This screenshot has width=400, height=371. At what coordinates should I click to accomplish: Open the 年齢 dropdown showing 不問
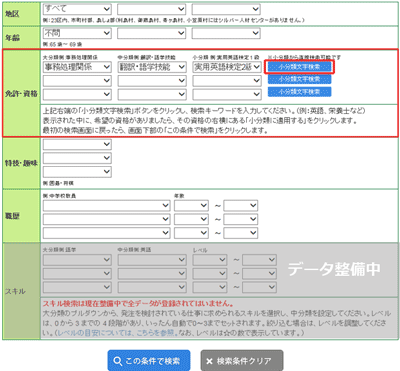(77, 33)
